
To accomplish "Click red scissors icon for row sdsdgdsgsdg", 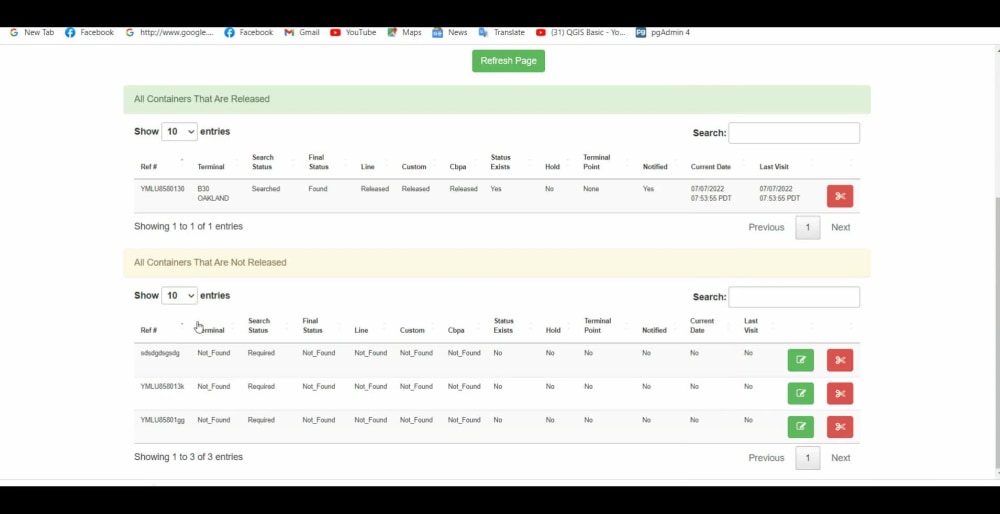I will click(840, 360).
